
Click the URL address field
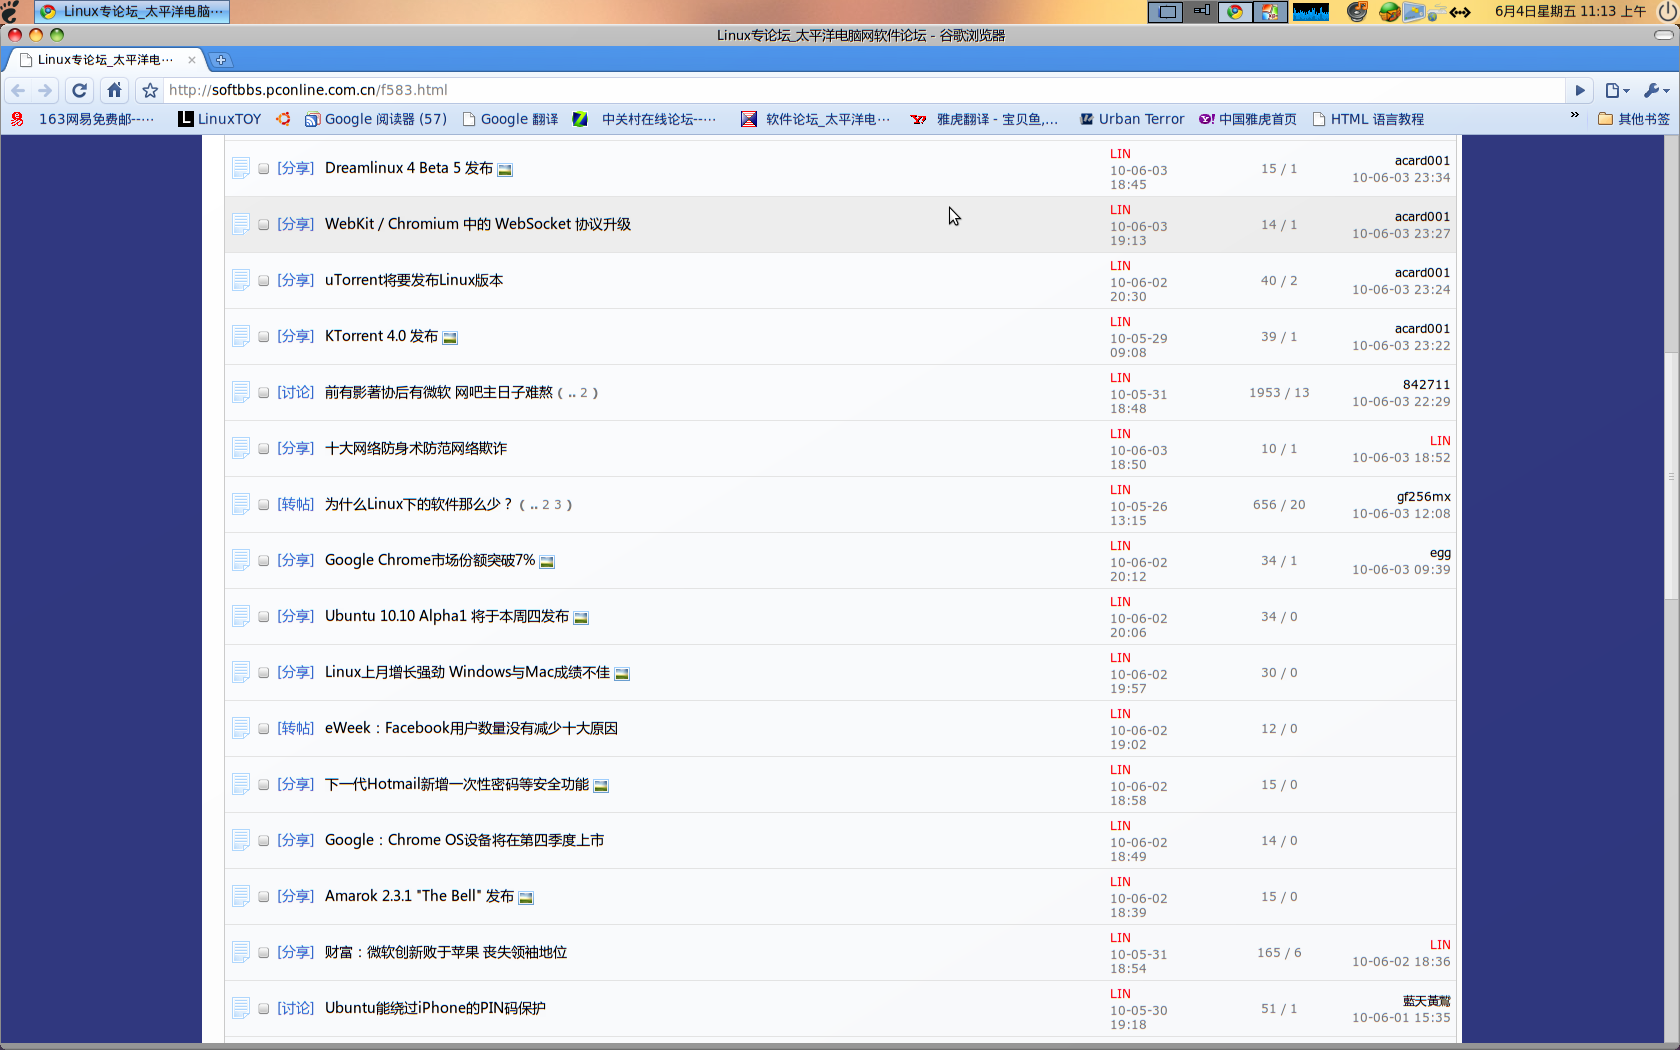coord(865,90)
